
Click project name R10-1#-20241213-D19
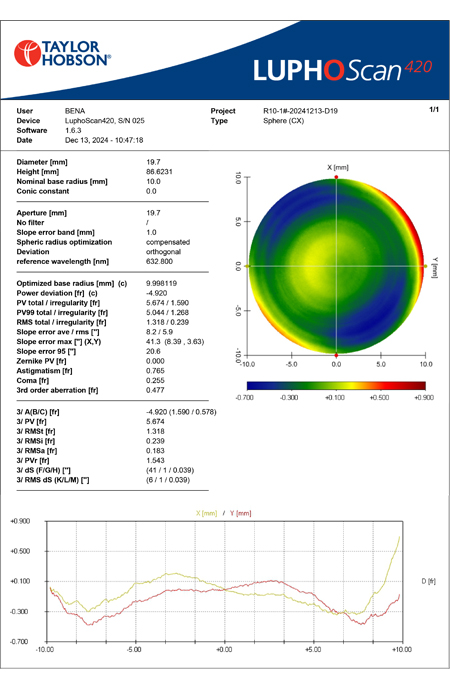click(300, 111)
